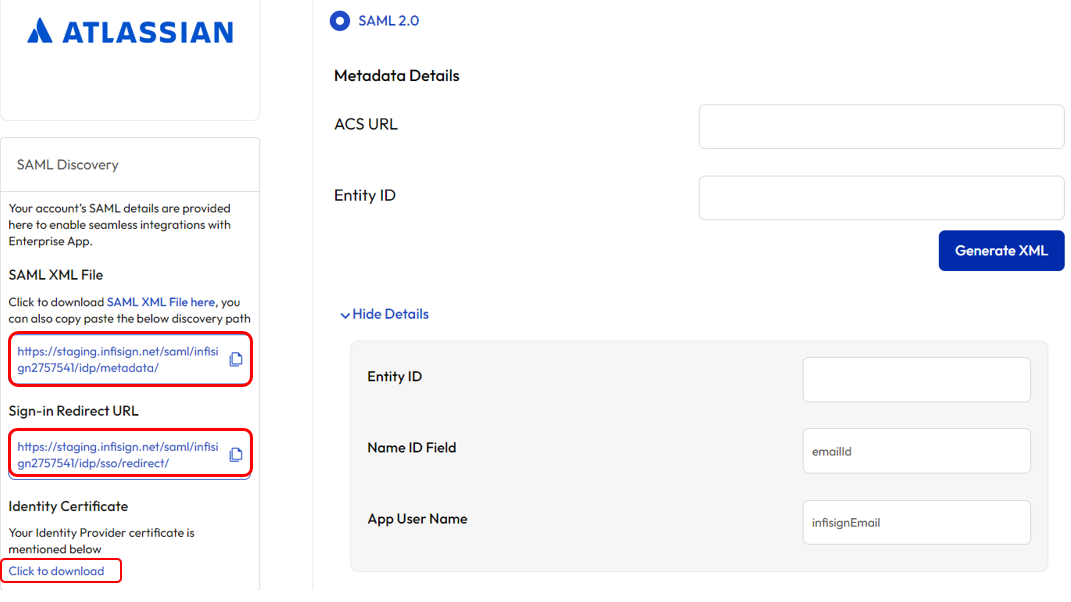Click the Atlassian logo
Screen dimensions: 1071x602
point(129,31)
